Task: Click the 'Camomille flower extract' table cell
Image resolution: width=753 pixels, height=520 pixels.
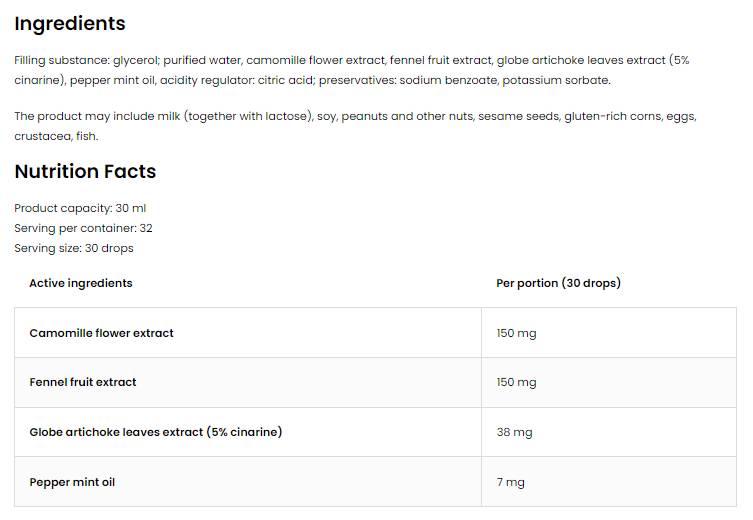Action: click(102, 333)
